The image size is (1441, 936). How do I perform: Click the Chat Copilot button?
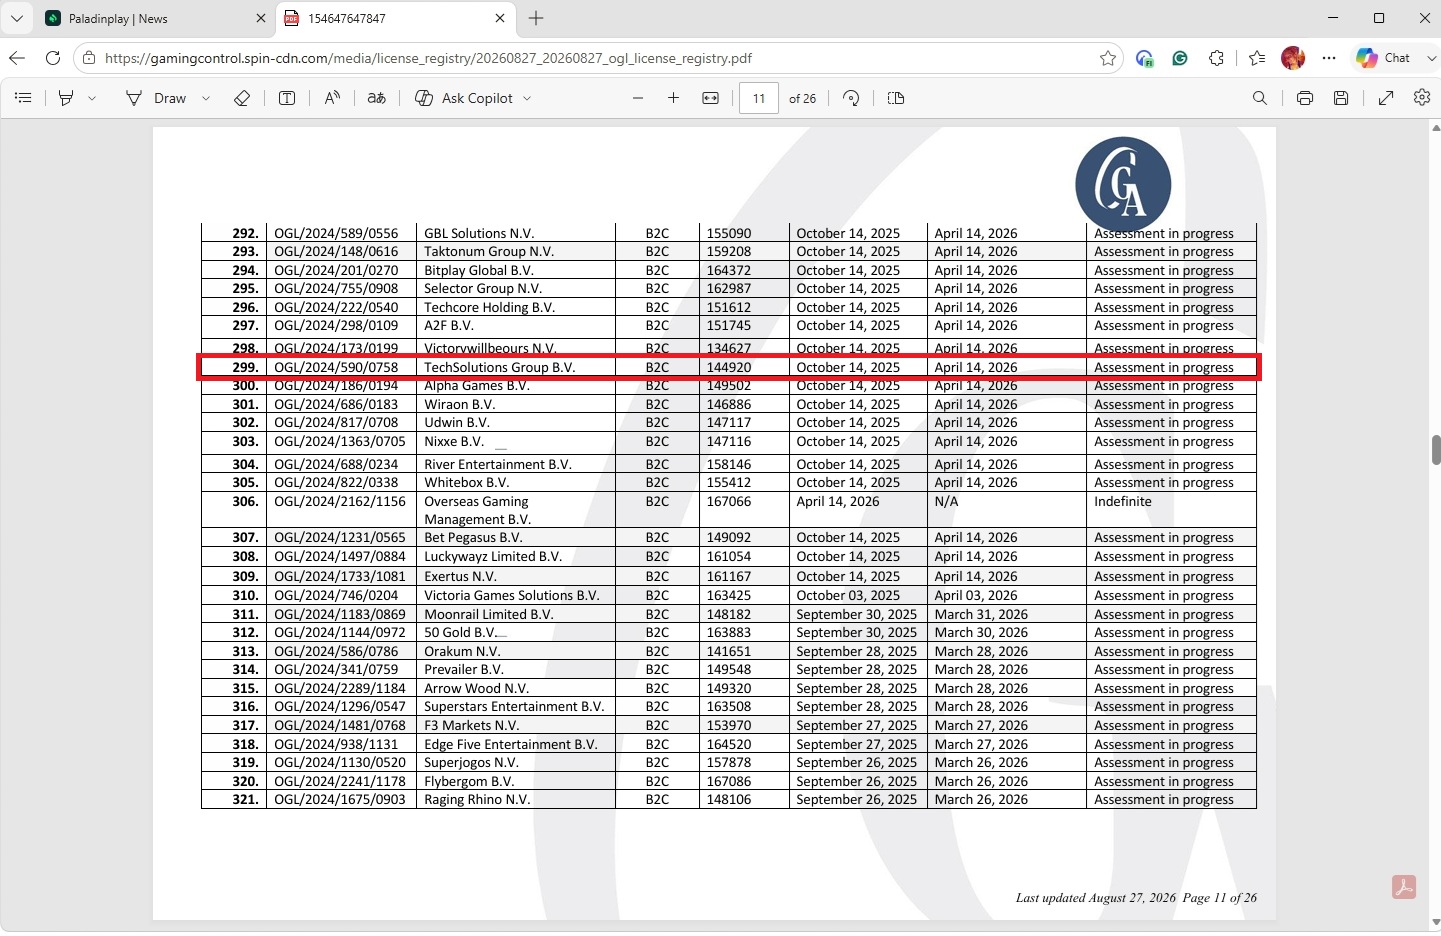[1384, 58]
